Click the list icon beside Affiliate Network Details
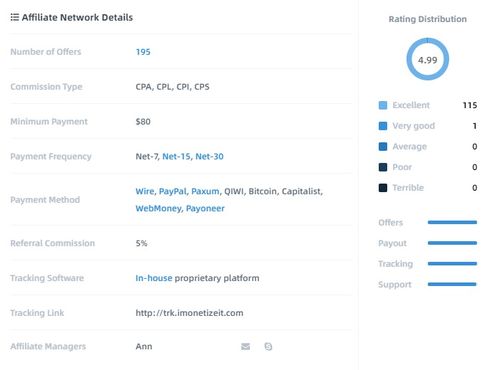 tap(15, 17)
